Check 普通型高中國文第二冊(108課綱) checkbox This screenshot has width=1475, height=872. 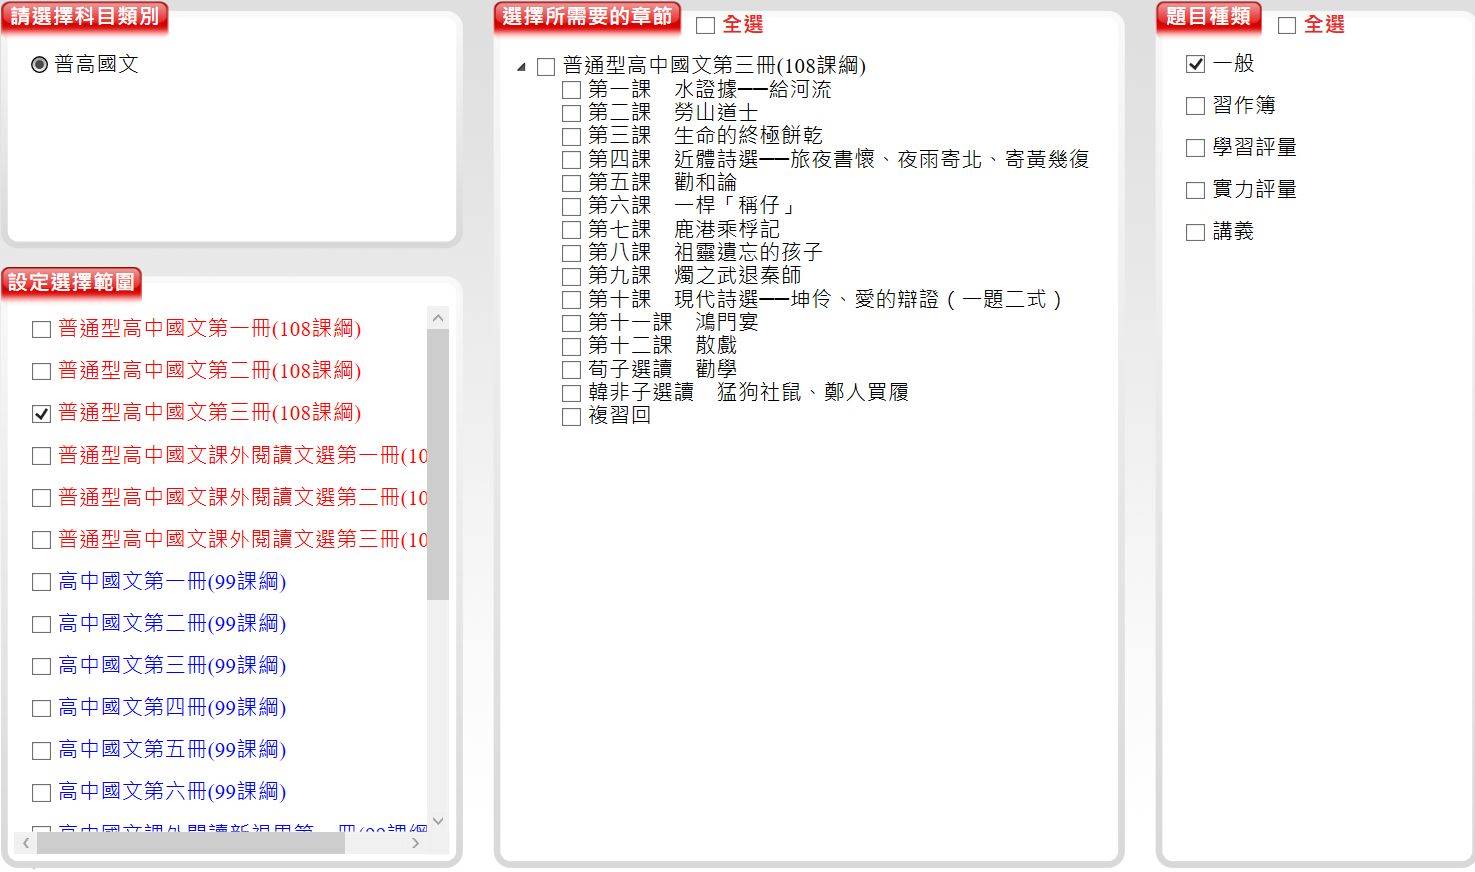[x=41, y=371]
